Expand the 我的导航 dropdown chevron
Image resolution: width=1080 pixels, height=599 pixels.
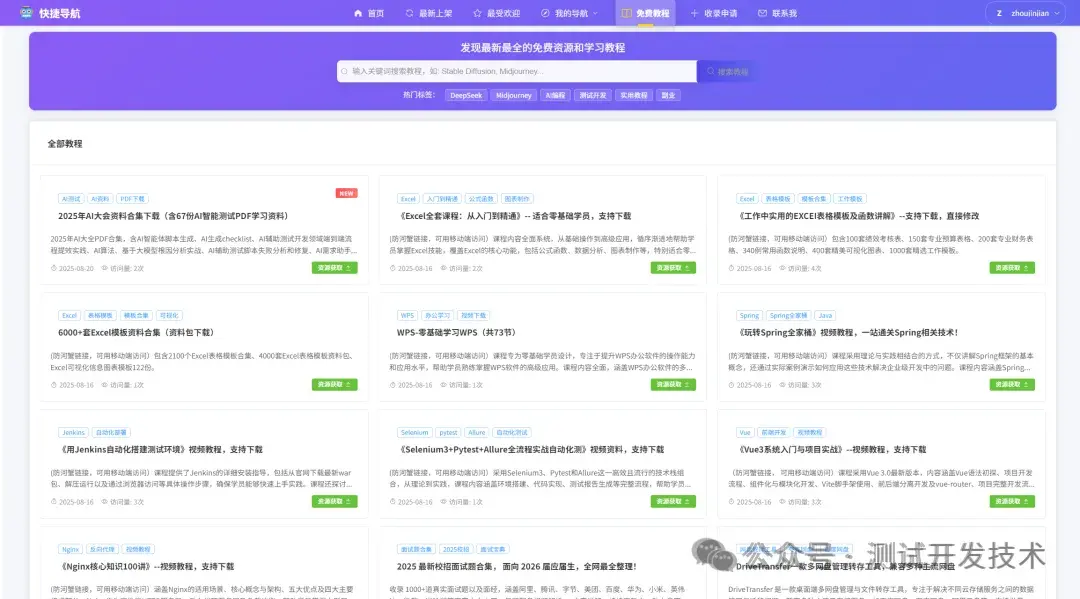point(594,13)
